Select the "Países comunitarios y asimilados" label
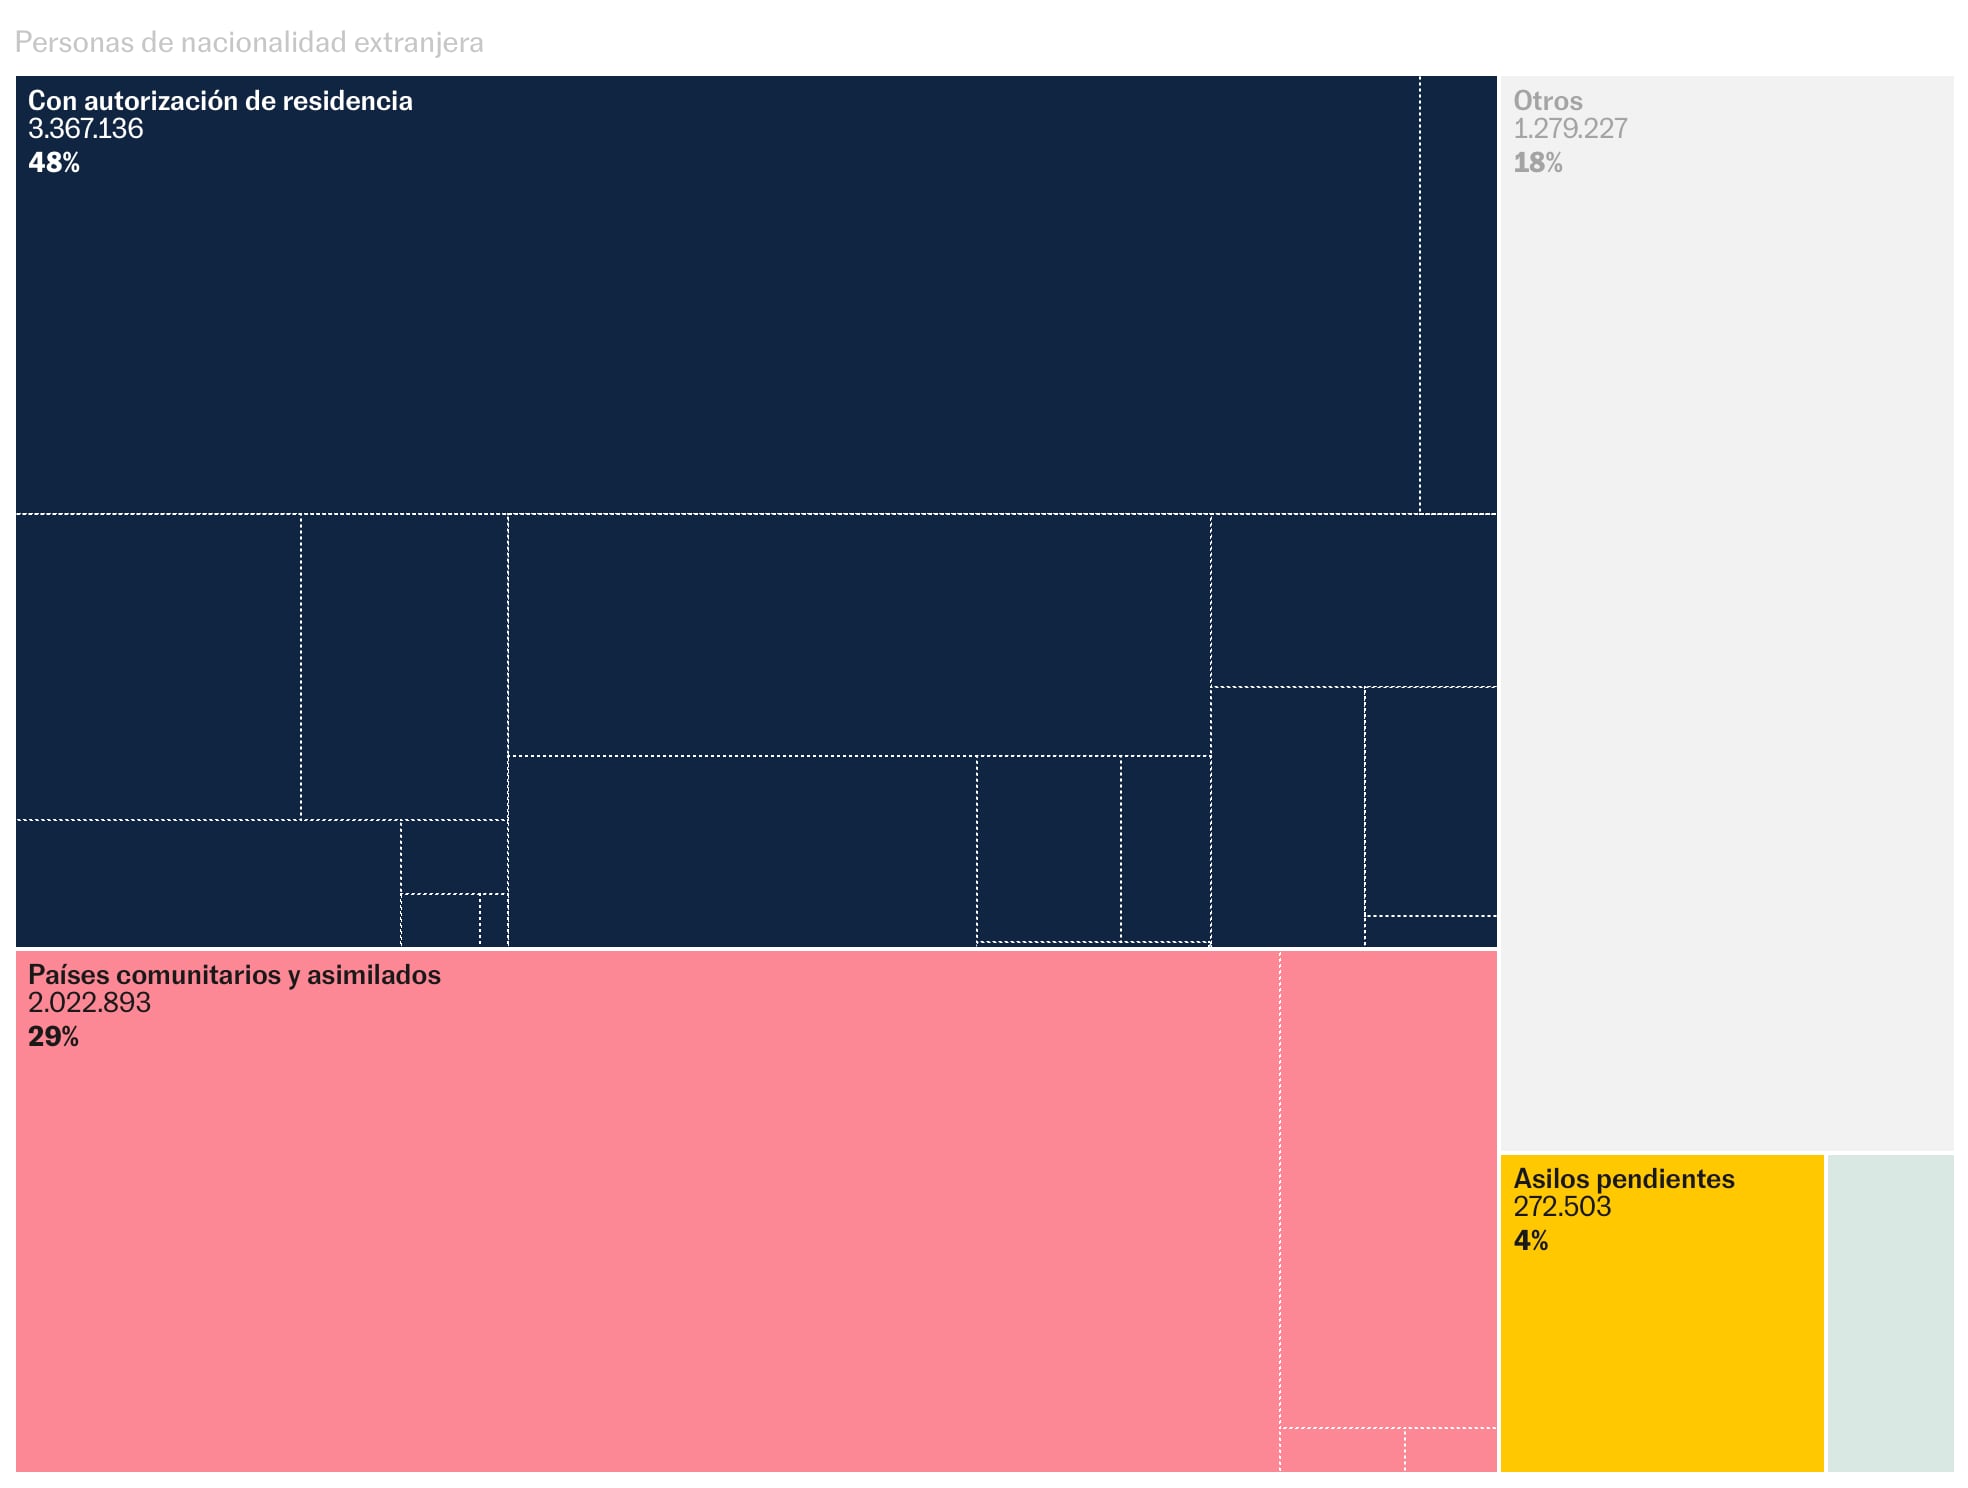This screenshot has width=1968, height=1488. pyautogui.click(x=234, y=975)
